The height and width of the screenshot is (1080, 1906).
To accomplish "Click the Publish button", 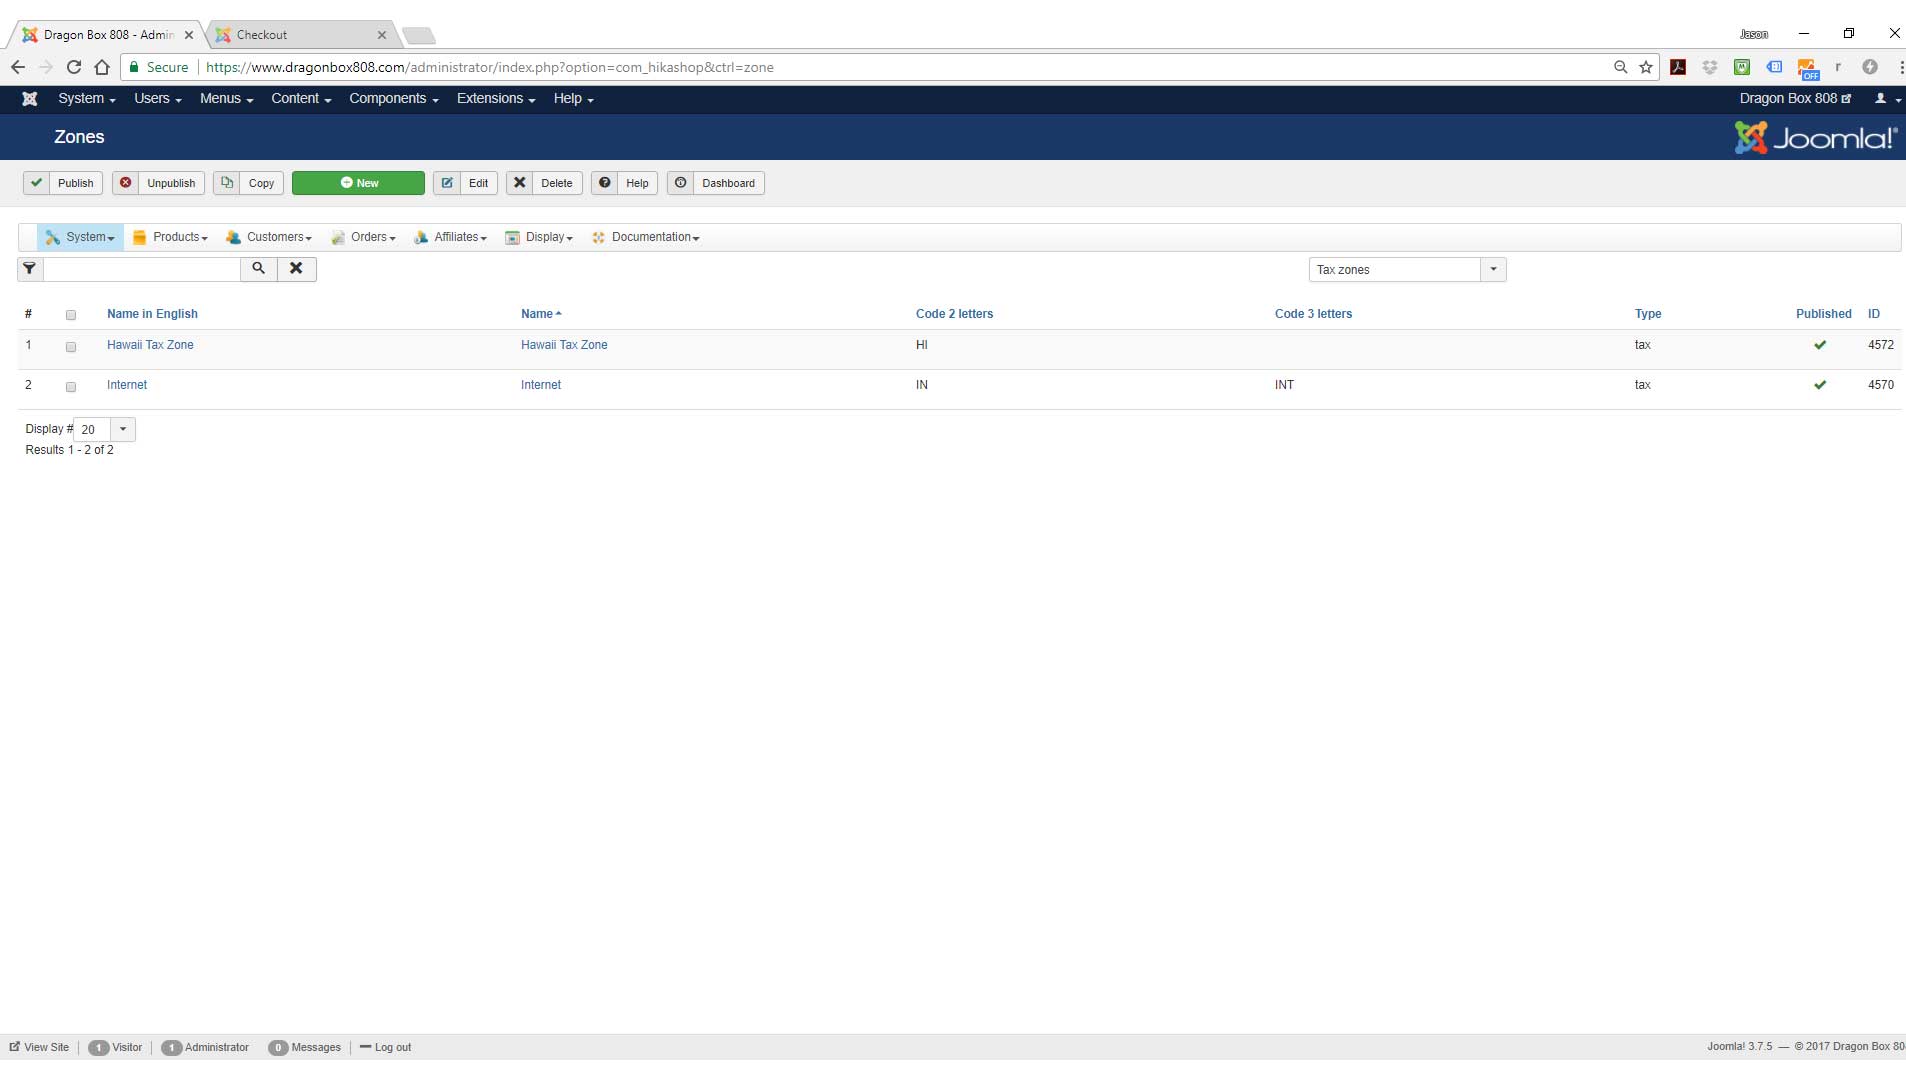I will (x=63, y=183).
